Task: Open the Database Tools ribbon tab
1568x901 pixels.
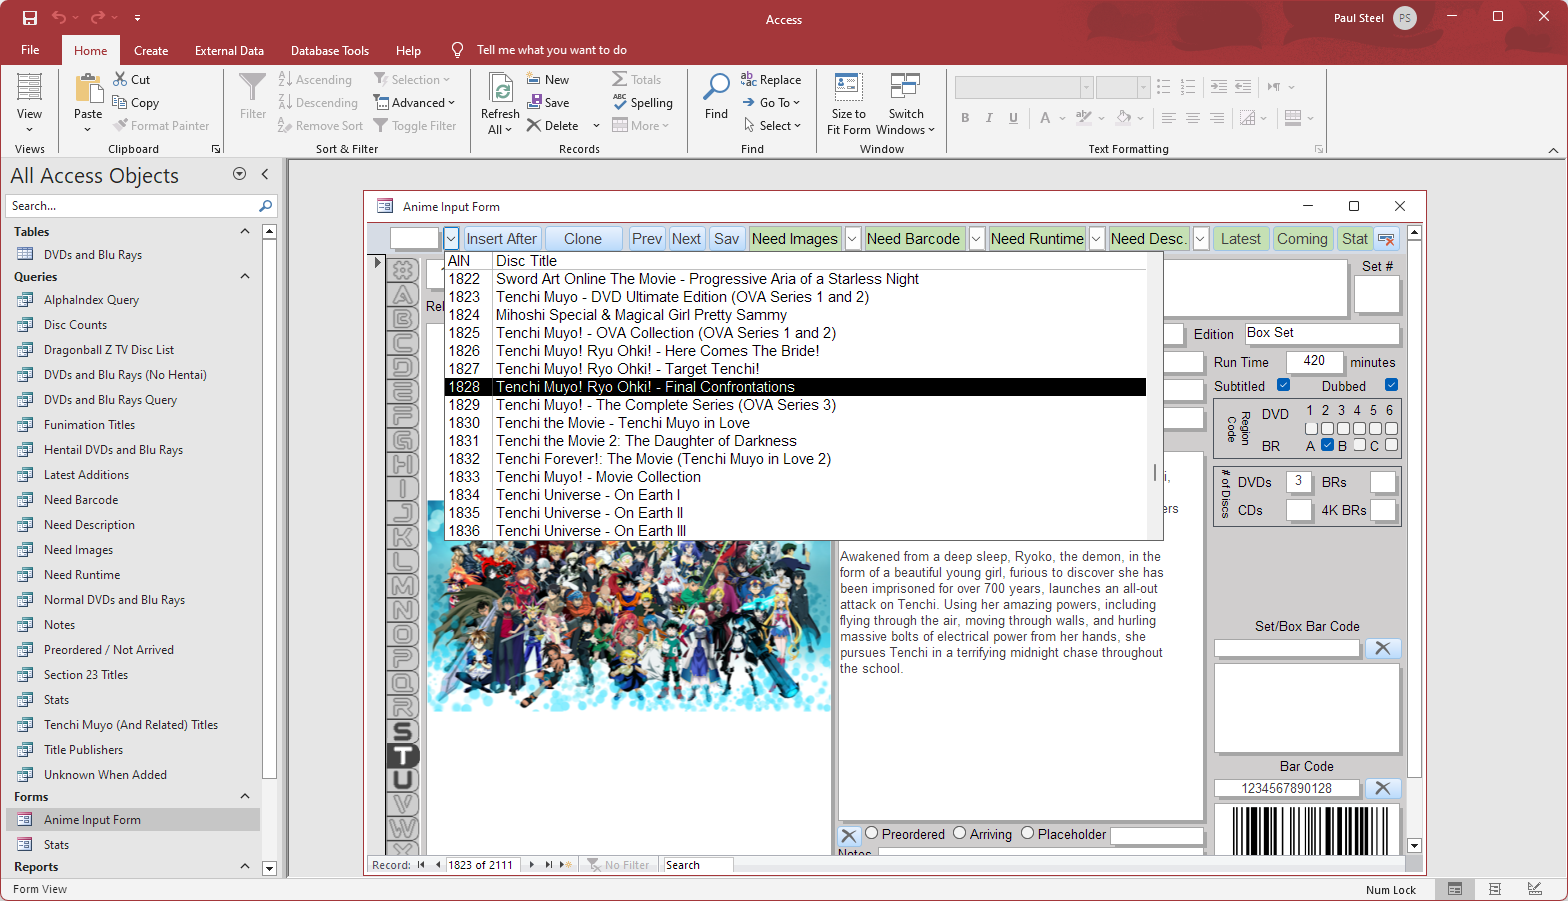Action: coord(330,50)
